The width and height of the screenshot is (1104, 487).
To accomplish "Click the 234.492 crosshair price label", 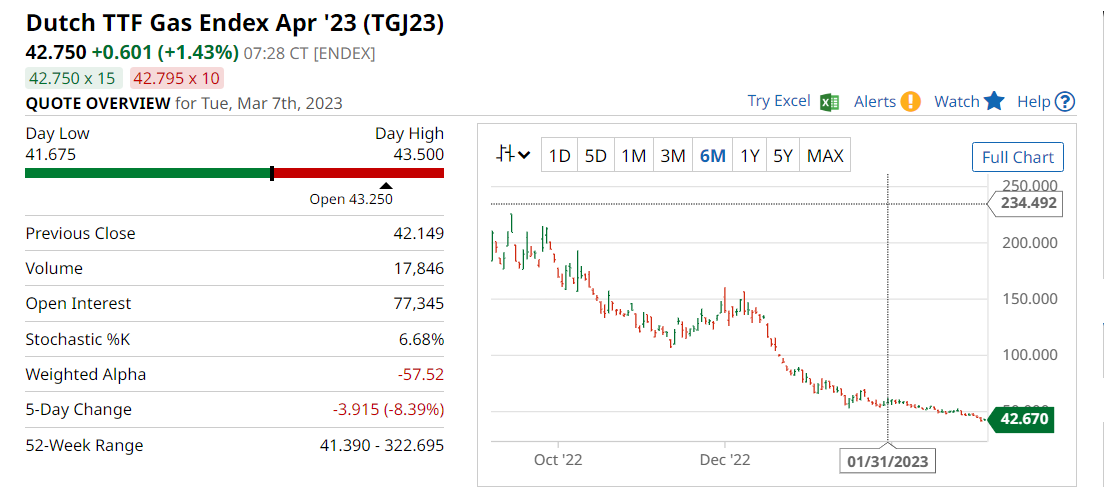I will [1025, 204].
